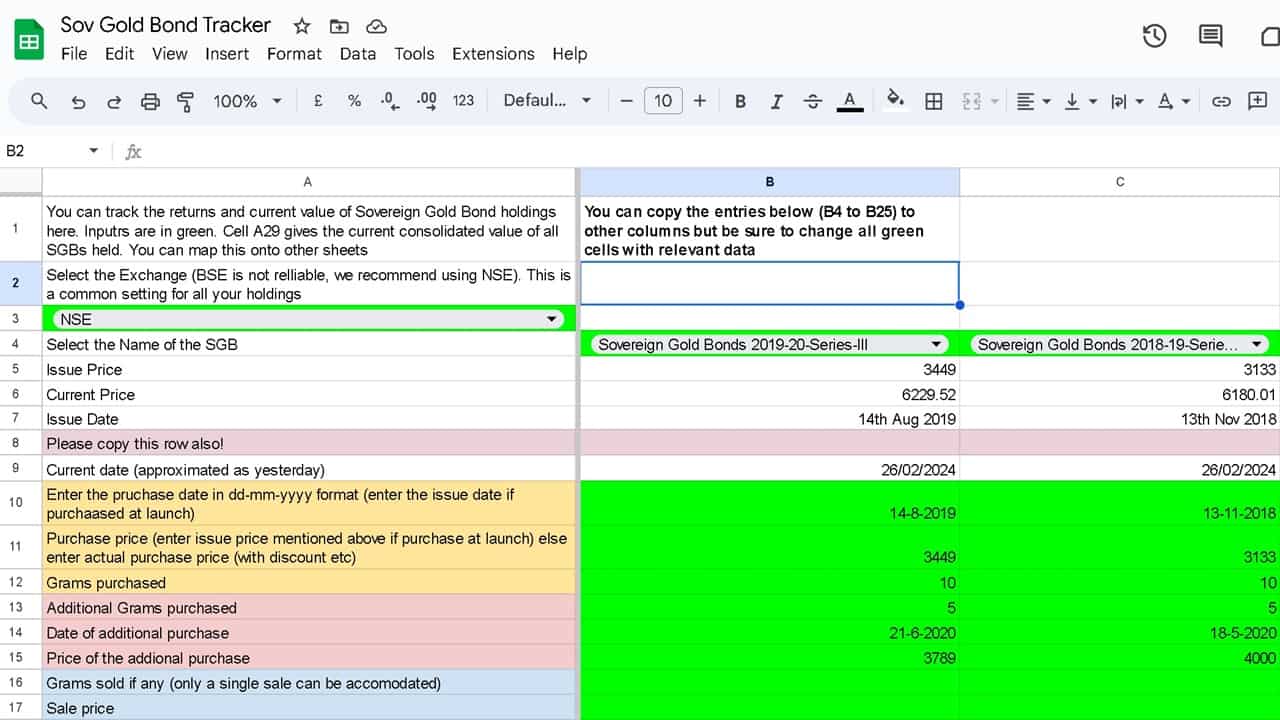
Task: Open the Data menu
Action: 358,54
